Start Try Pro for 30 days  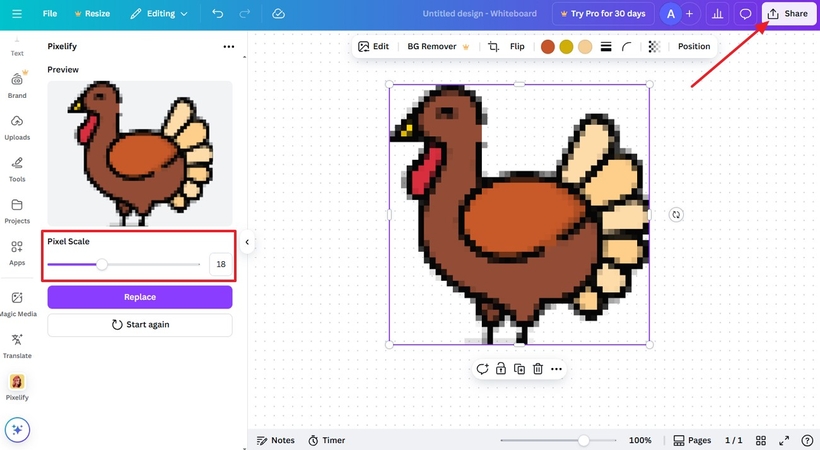[x=602, y=14]
